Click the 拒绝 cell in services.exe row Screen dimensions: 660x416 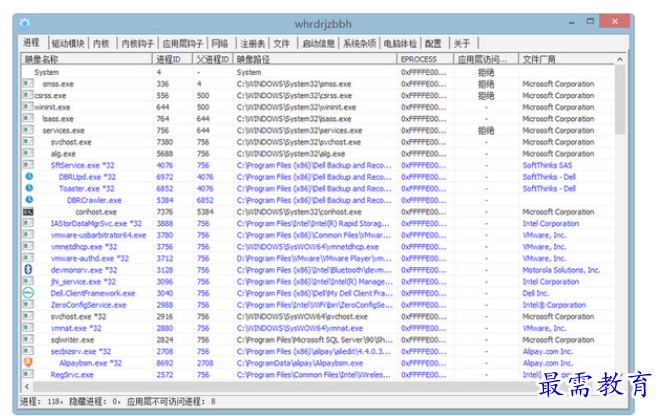click(x=486, y=131)
